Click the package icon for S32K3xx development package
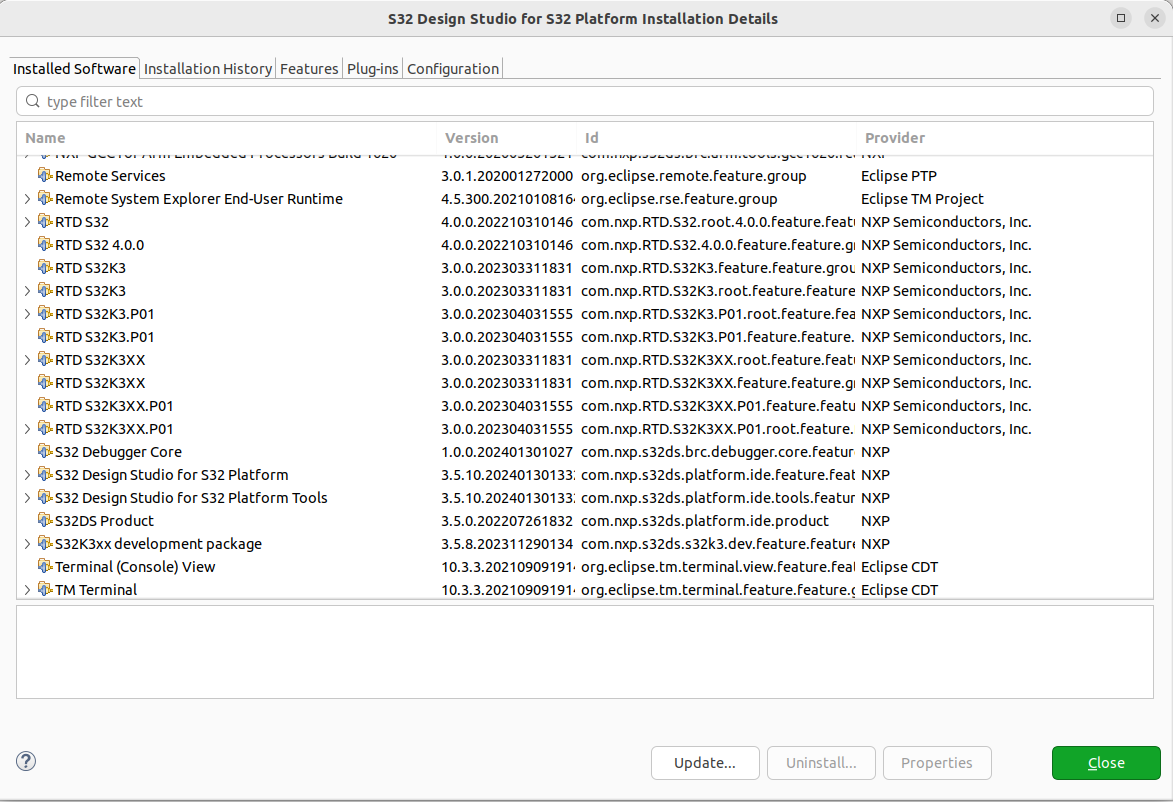 tap(45, 543)
